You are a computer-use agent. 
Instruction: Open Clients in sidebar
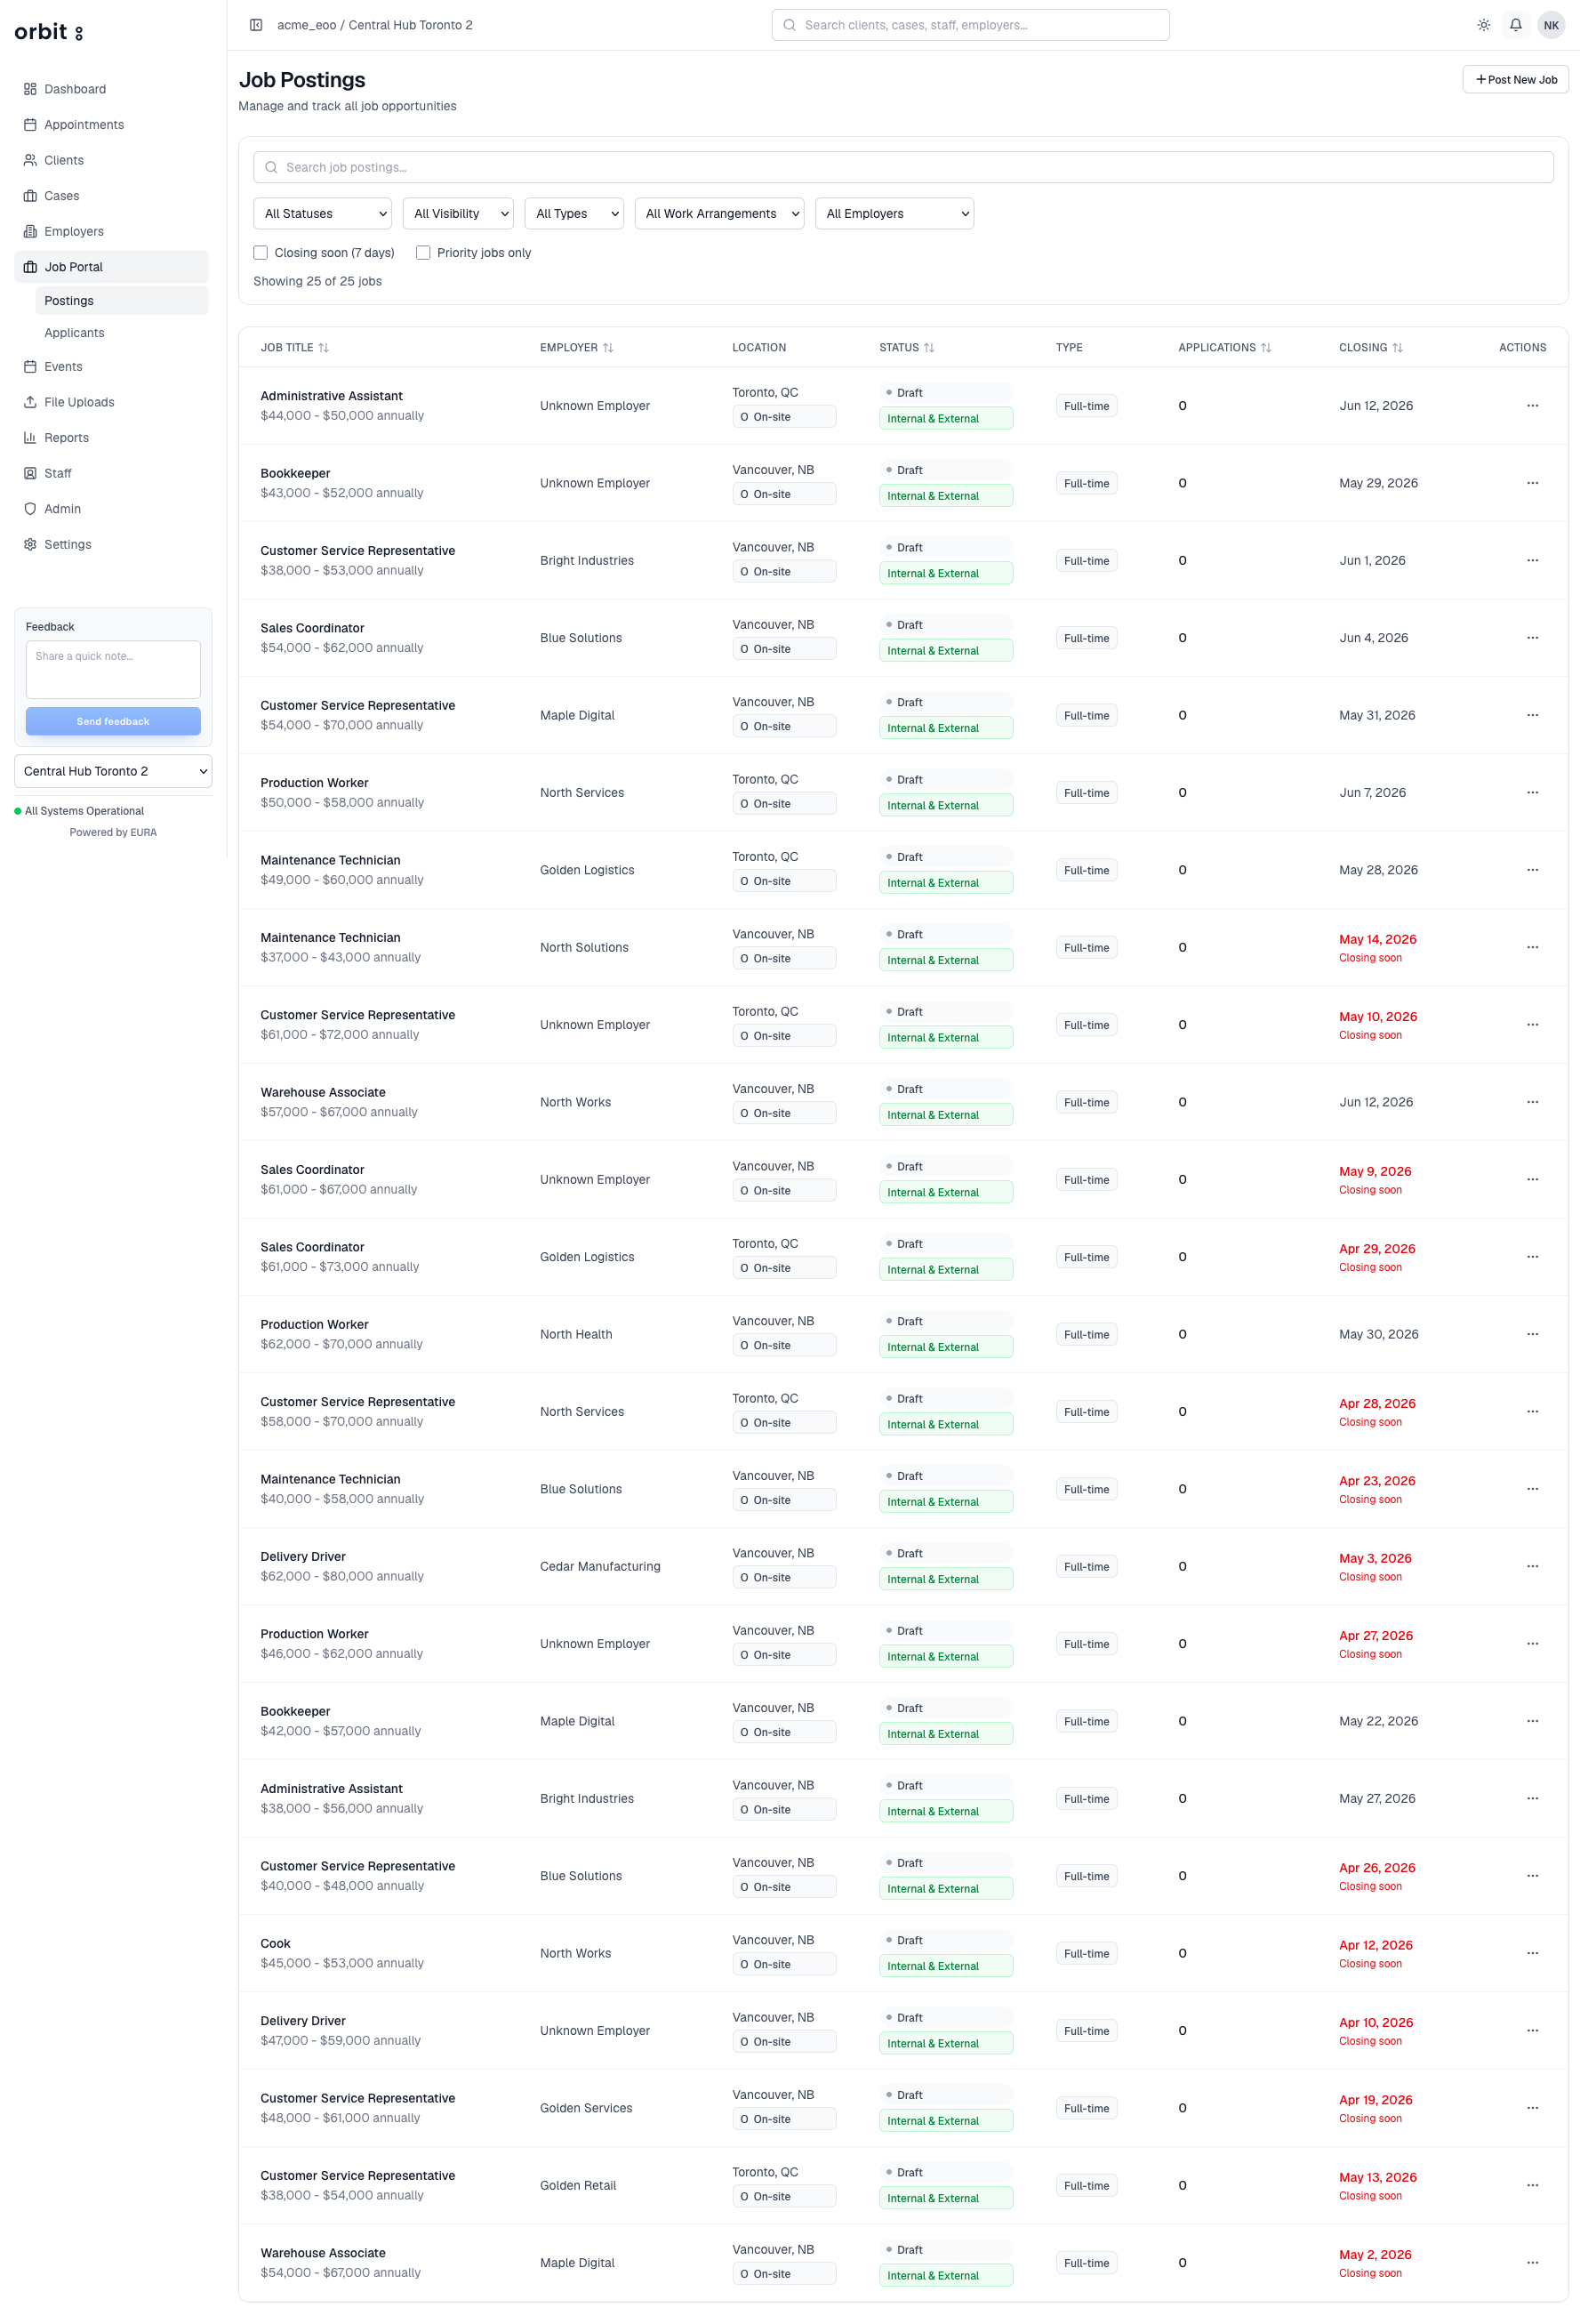(112, 160)
